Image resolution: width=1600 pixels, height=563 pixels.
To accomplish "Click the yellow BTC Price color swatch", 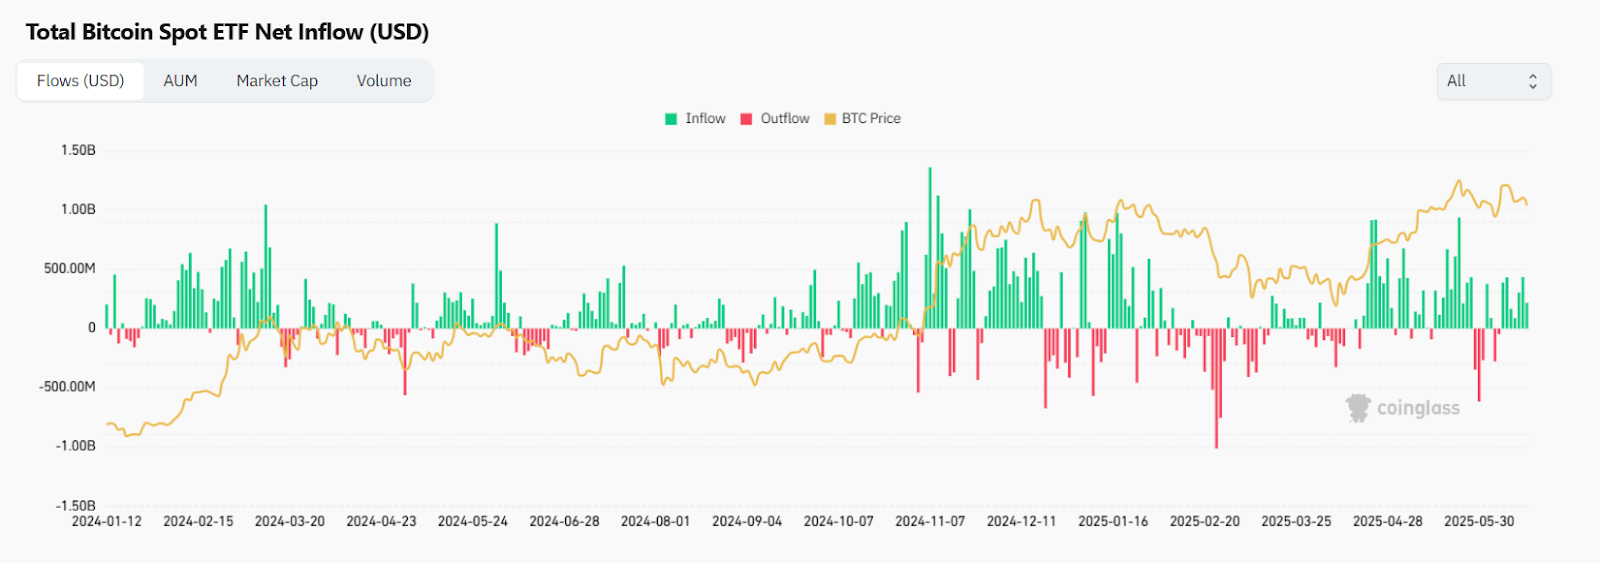I will [829, 119].
